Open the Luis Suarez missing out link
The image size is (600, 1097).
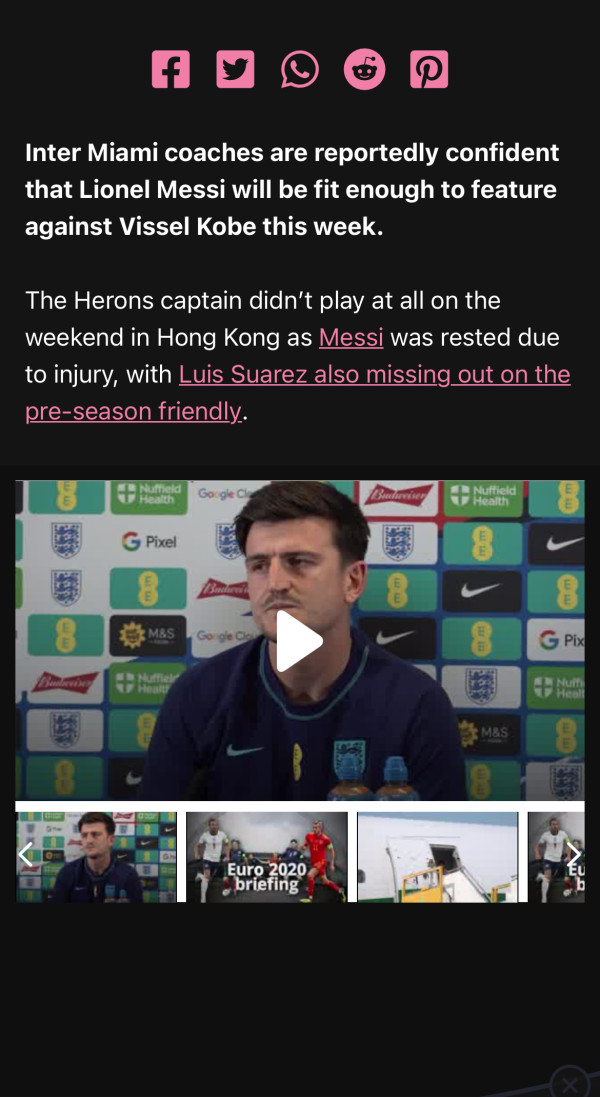(375, 374)
